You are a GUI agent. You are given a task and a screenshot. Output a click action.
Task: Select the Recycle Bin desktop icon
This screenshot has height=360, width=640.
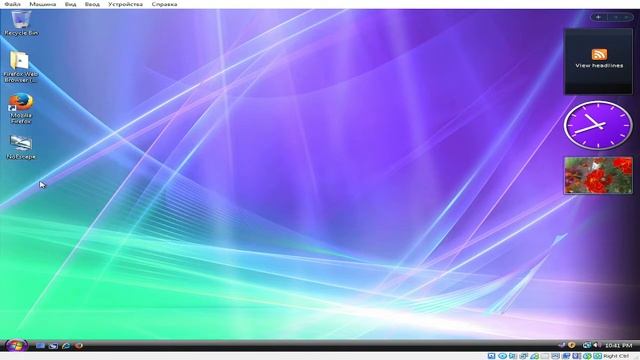point(21,23)
